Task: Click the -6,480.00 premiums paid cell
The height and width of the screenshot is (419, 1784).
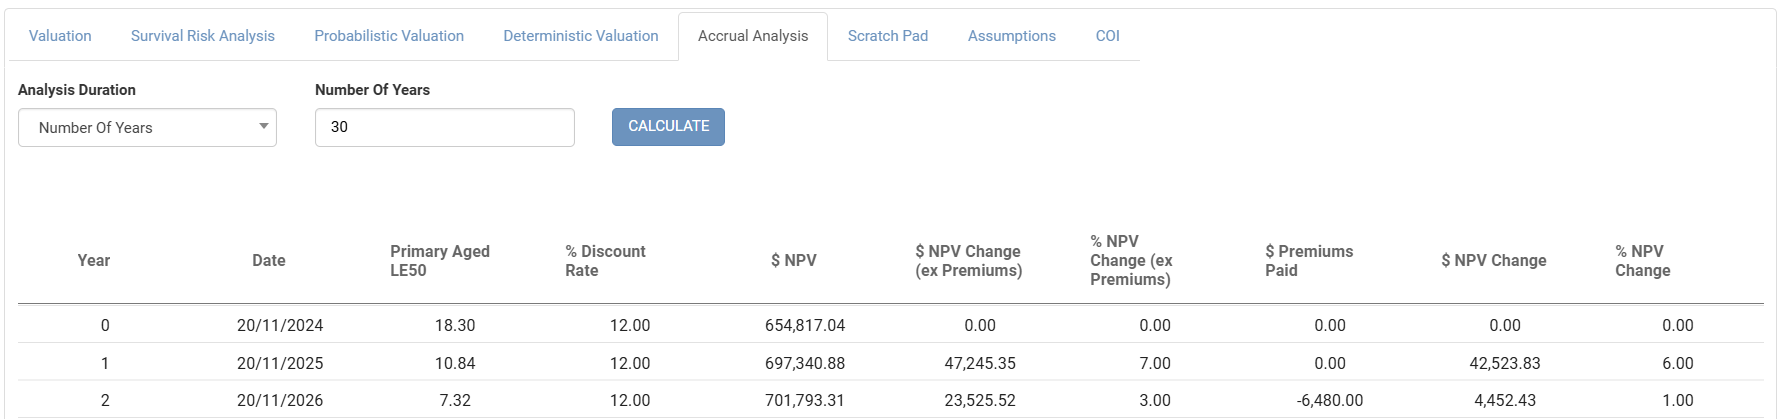Action: pos(1329,400)
